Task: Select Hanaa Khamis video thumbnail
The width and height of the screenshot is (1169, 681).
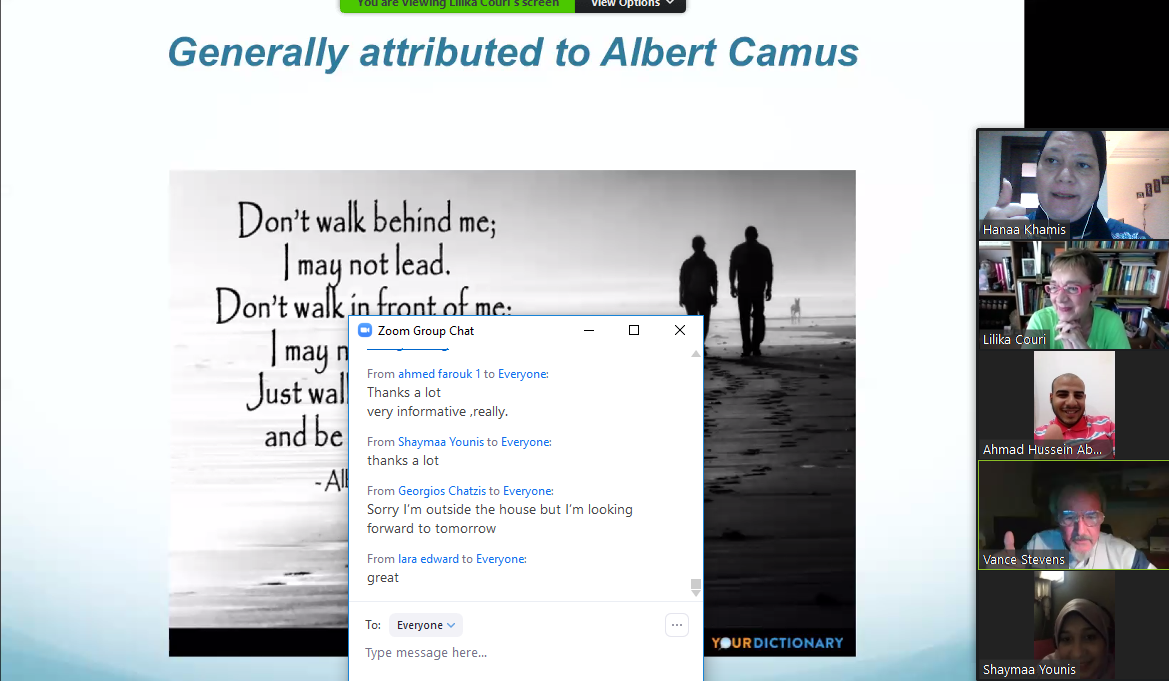Action: coord(1073,184)
